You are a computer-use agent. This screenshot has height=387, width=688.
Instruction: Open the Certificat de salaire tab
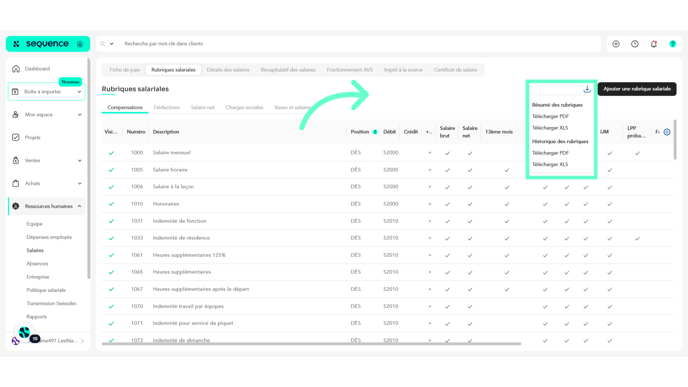pos(455,70)
